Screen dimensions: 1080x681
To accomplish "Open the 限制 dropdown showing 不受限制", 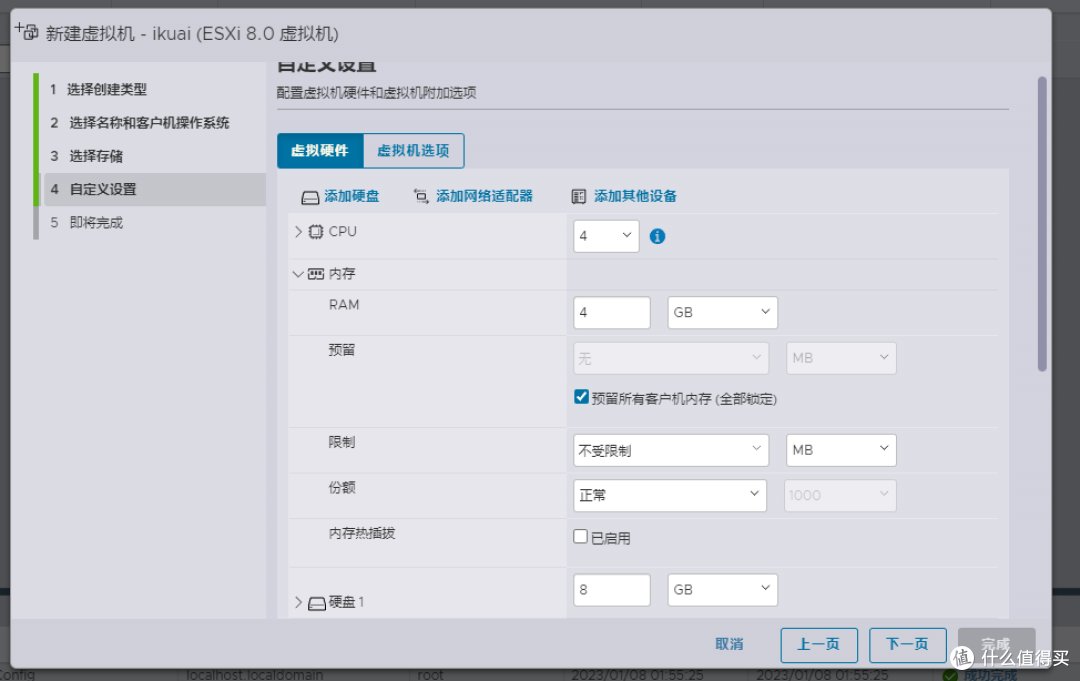I will point(670,449).
